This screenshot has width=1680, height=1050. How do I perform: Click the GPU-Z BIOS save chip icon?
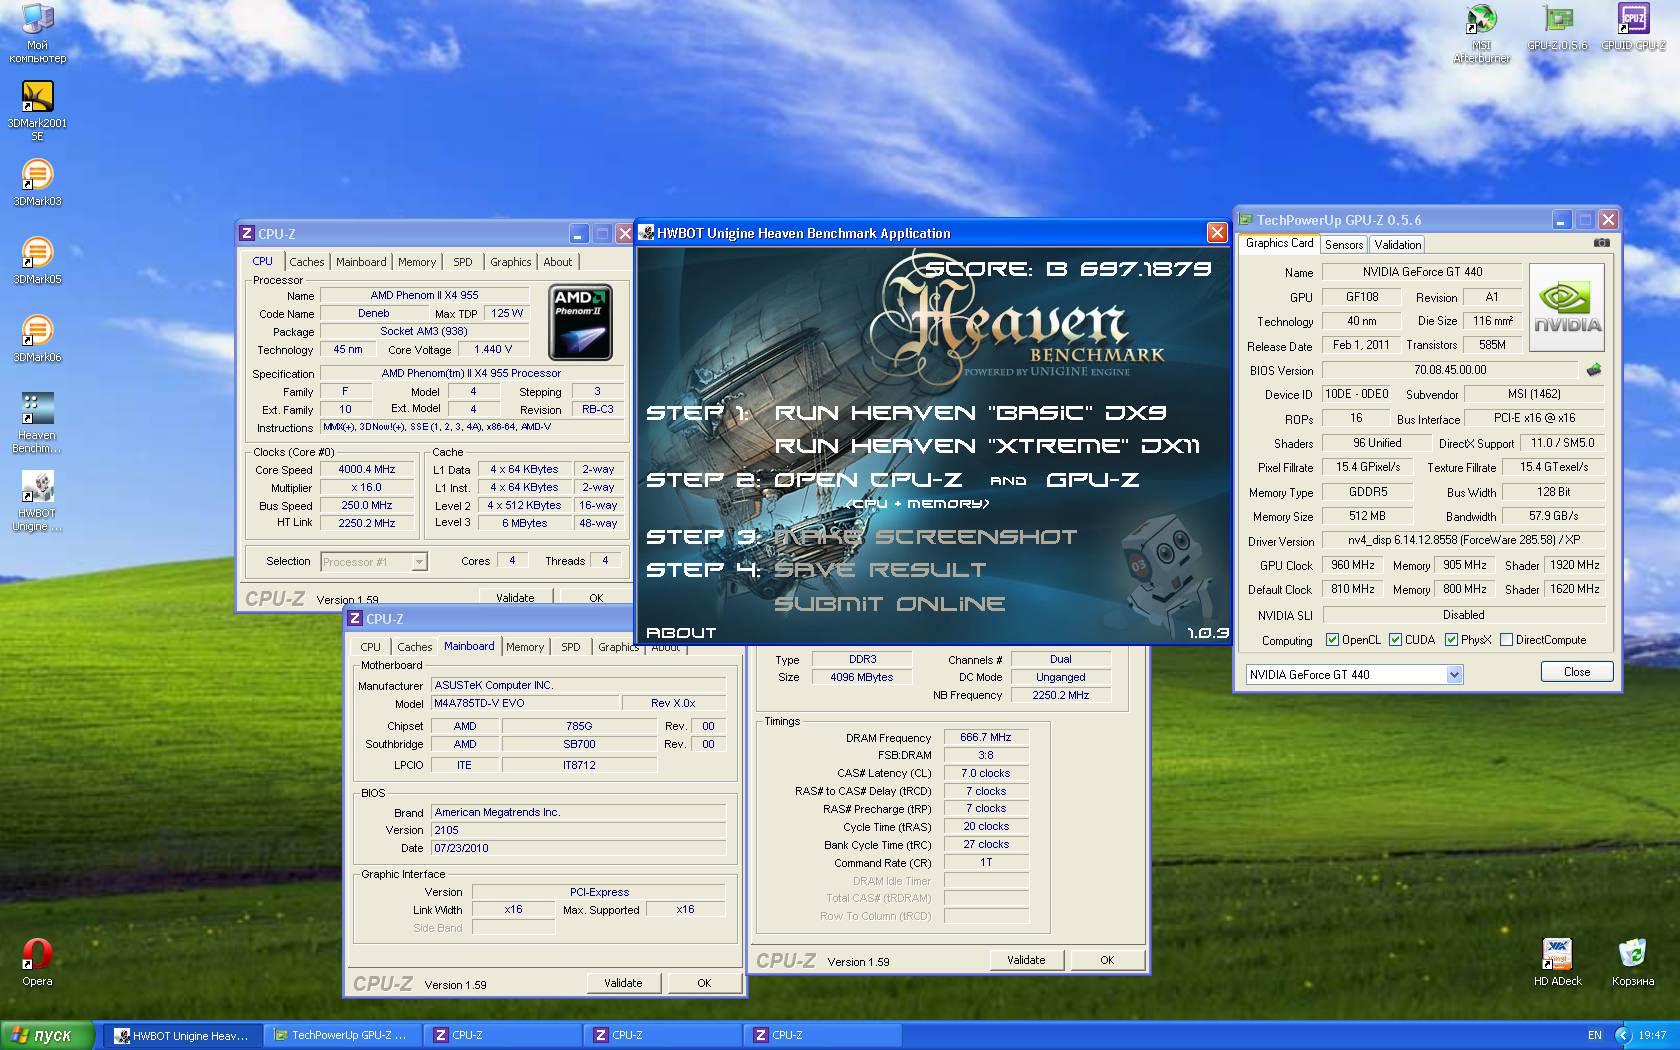point(1593,370)
